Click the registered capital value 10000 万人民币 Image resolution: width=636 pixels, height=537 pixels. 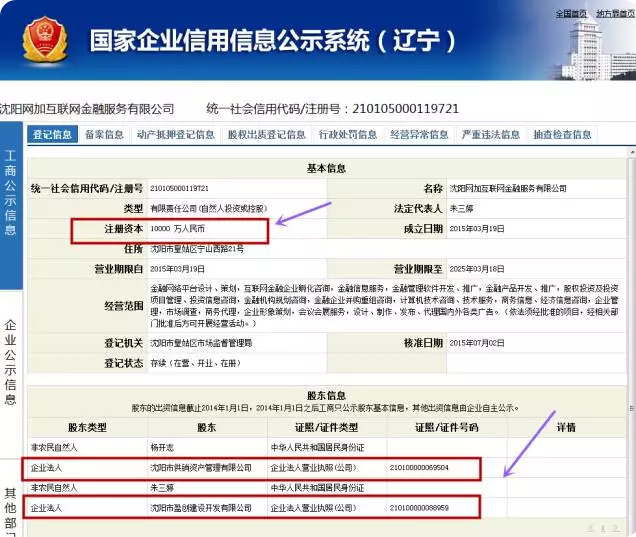click(177, 229)
